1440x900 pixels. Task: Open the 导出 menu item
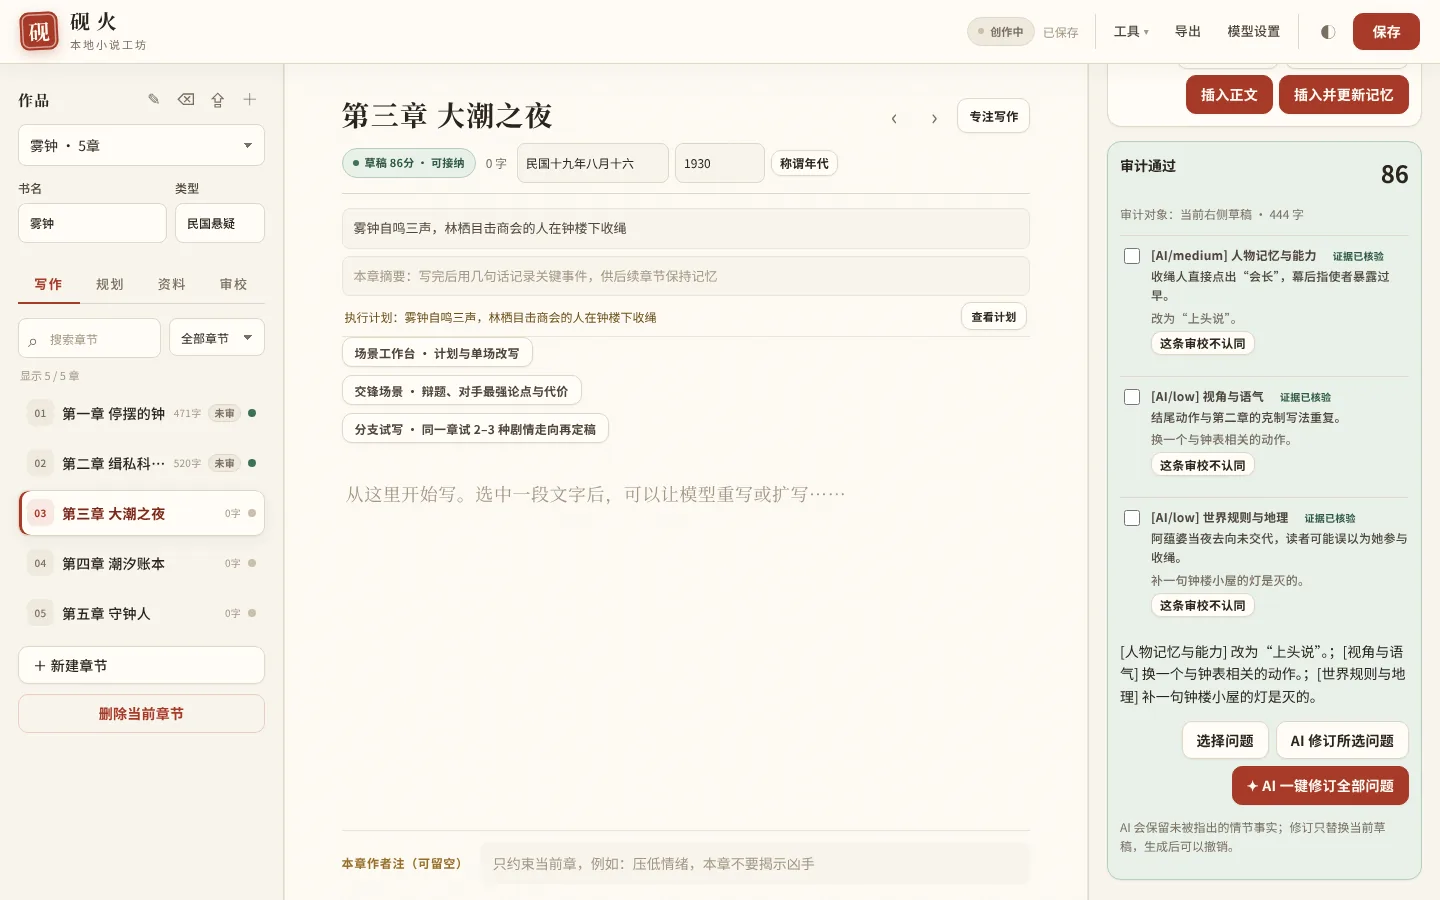1188,32
